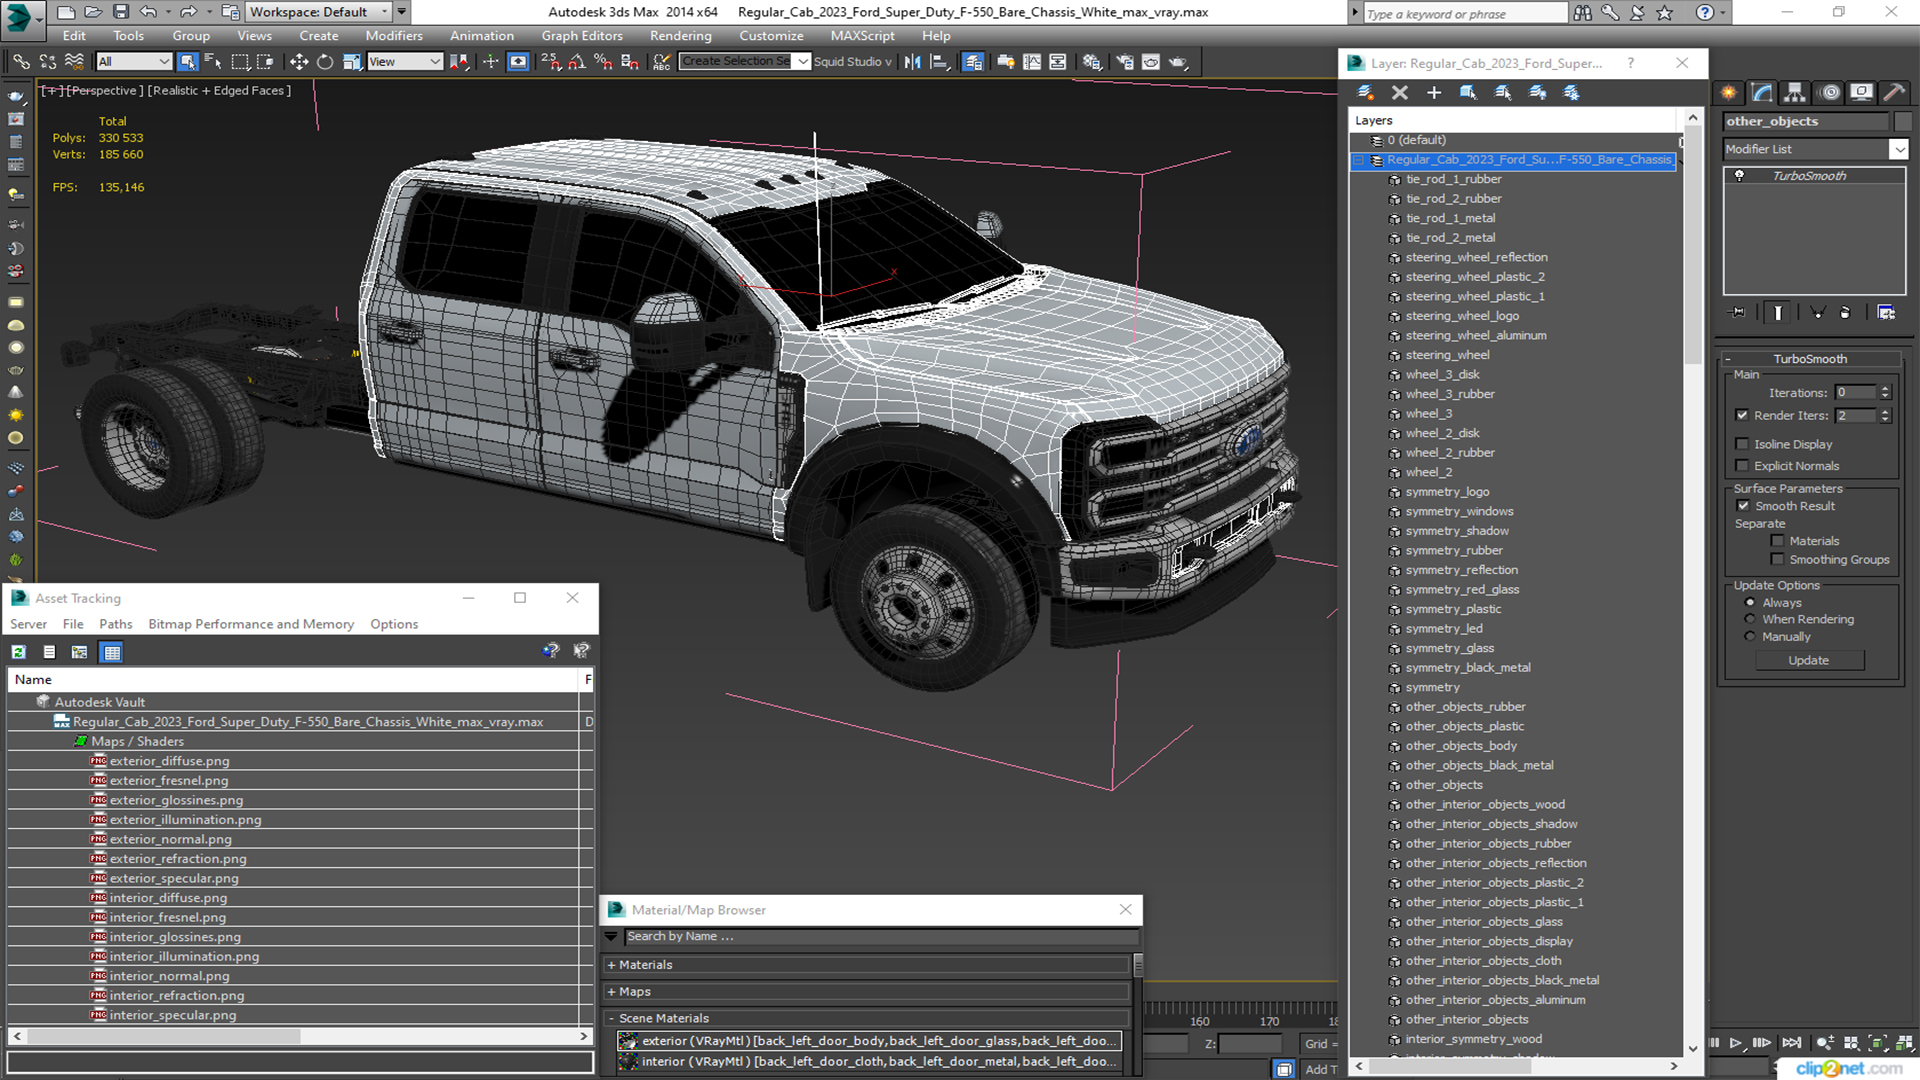
Task: Freeze all layers snowflake icon
Action: pyautogui.click(x=1571, y=92)
